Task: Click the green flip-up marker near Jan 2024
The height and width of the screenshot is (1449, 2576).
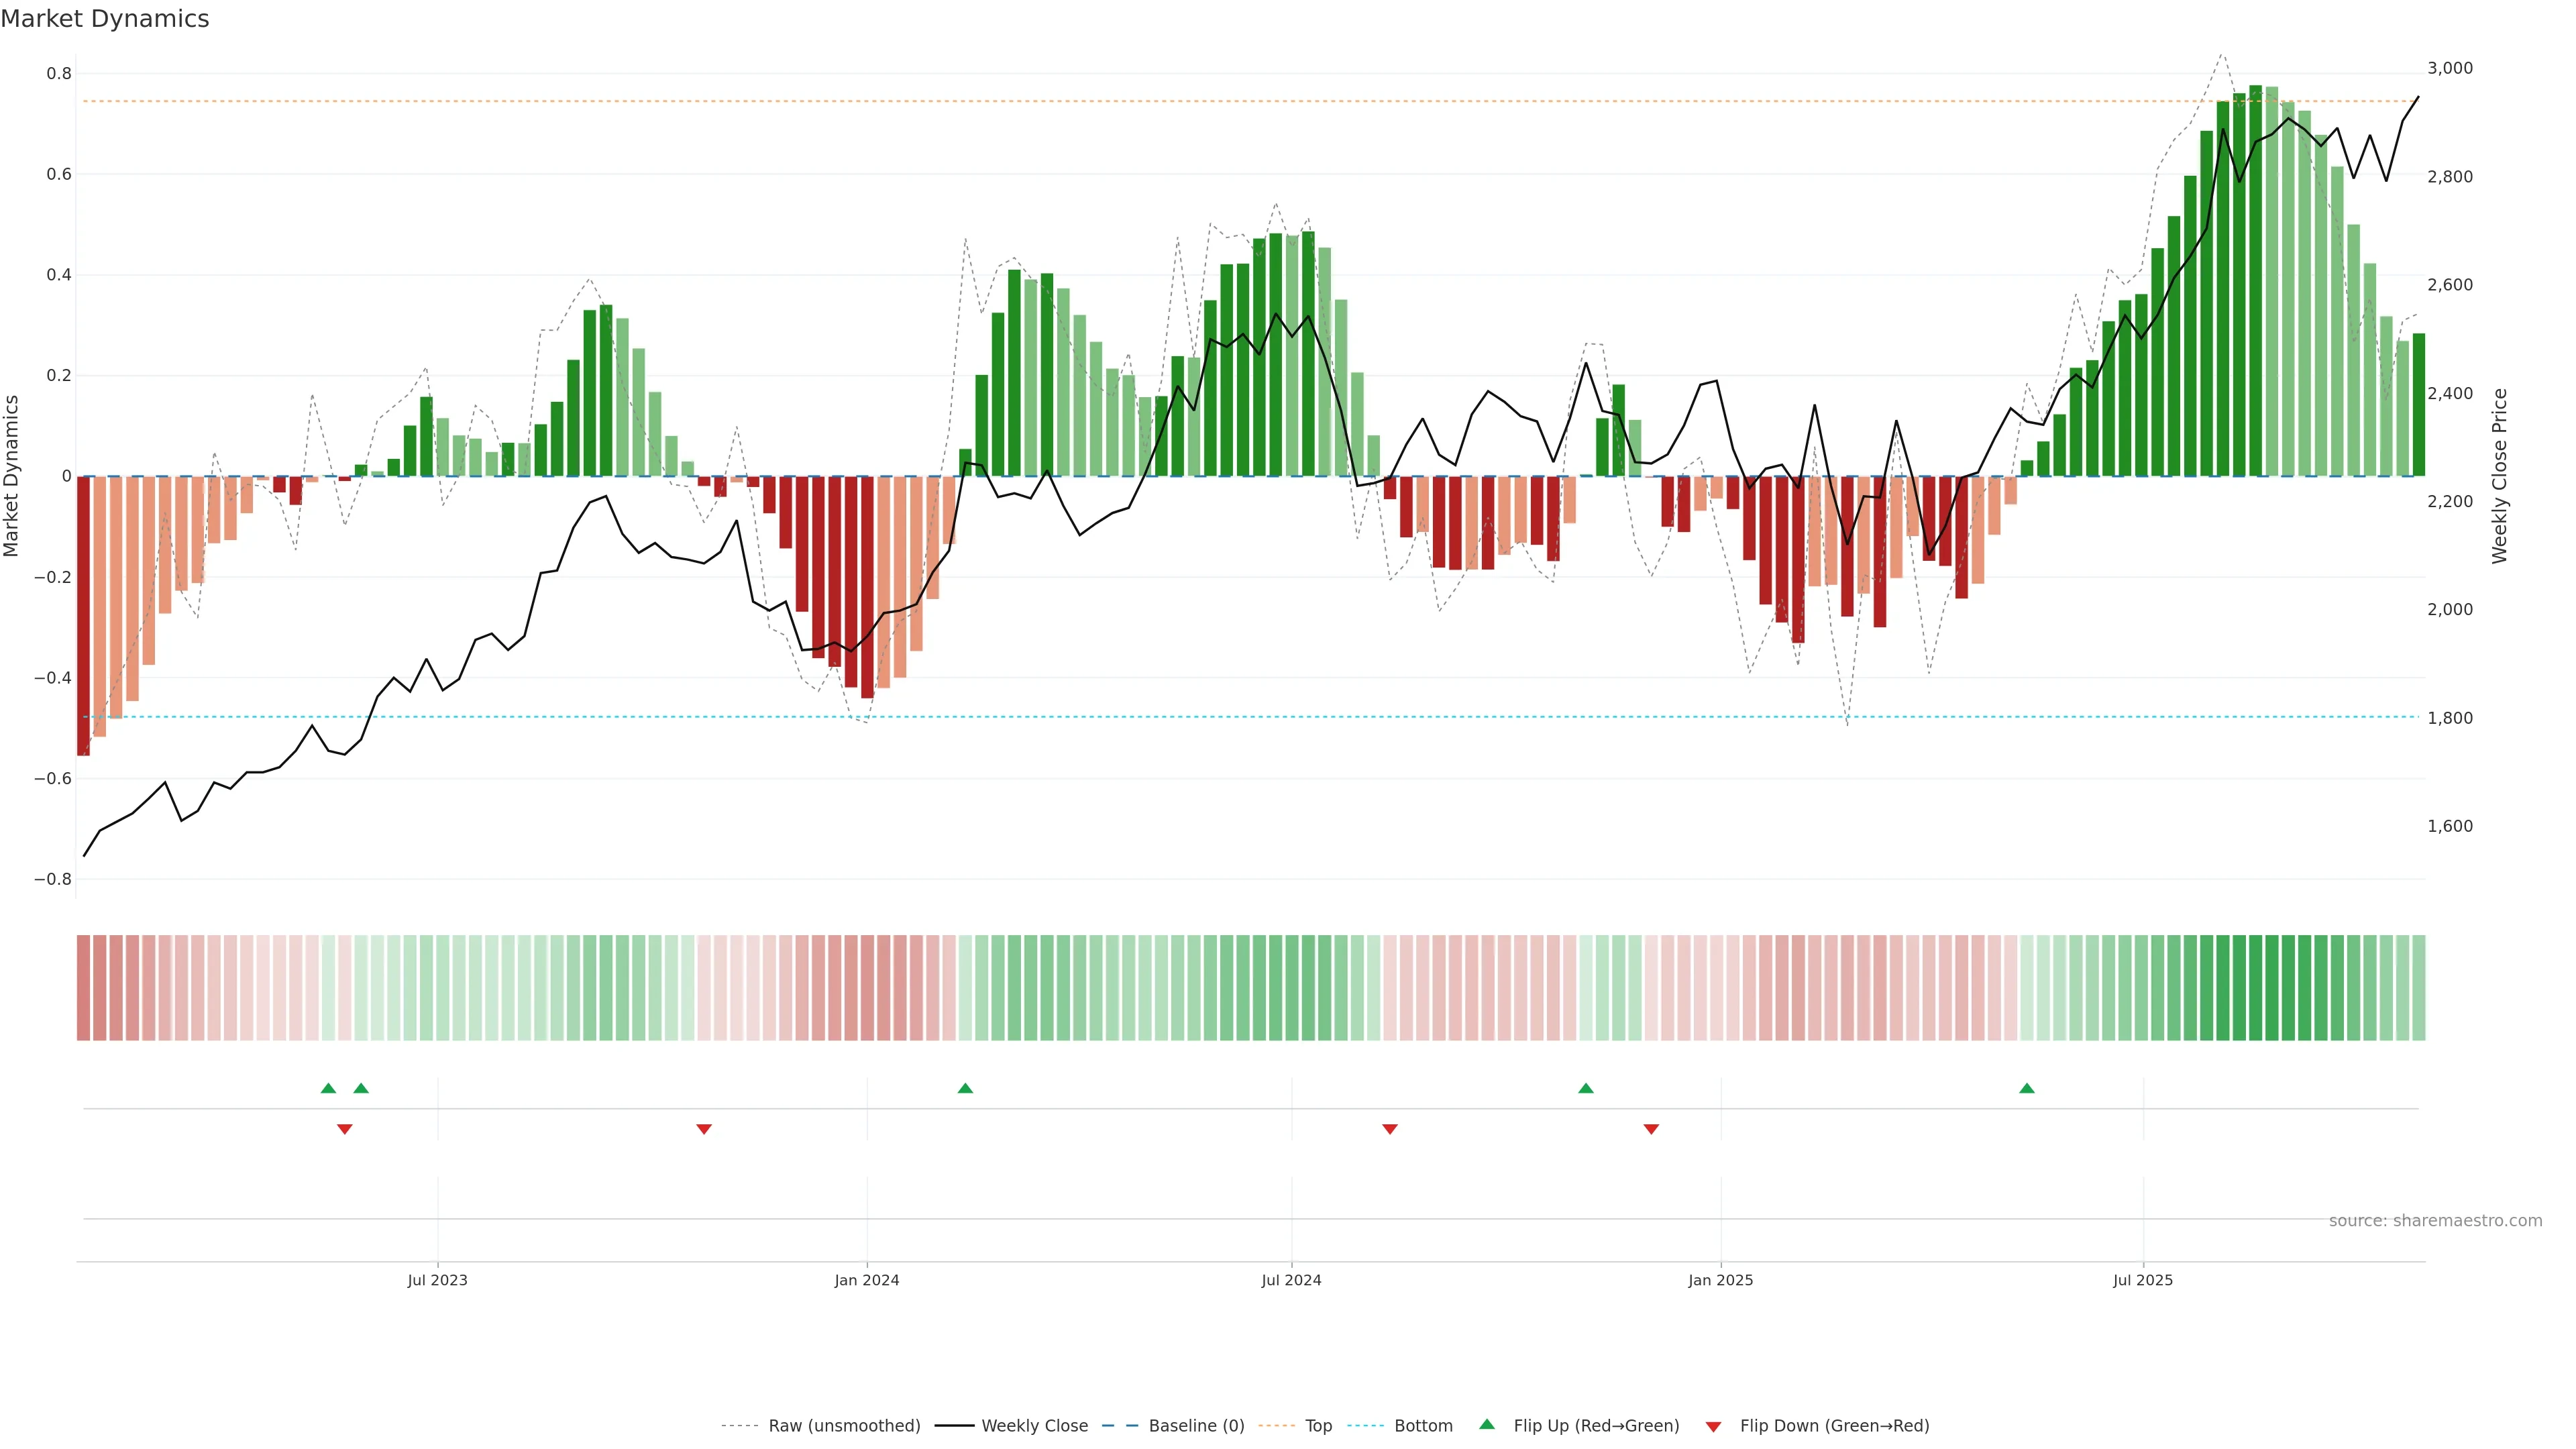Action: 965,1088
